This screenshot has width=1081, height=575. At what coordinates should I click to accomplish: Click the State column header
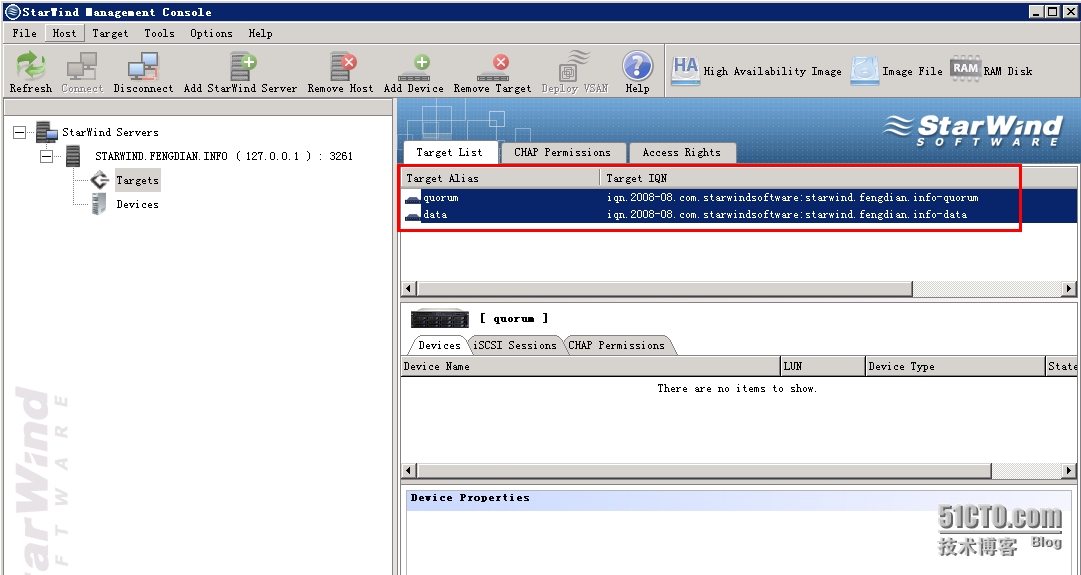pyautogui.click(x=1062, y=366)
